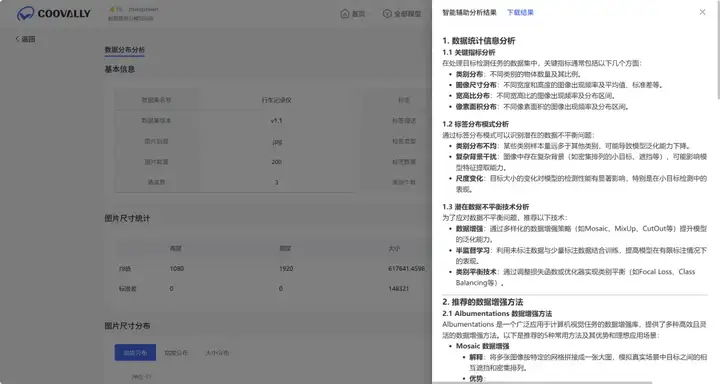Image resolution: width=720 pixels, height=384 pixels.
Task: Click the 下载结果 link
Action: (x=520, y=12)
